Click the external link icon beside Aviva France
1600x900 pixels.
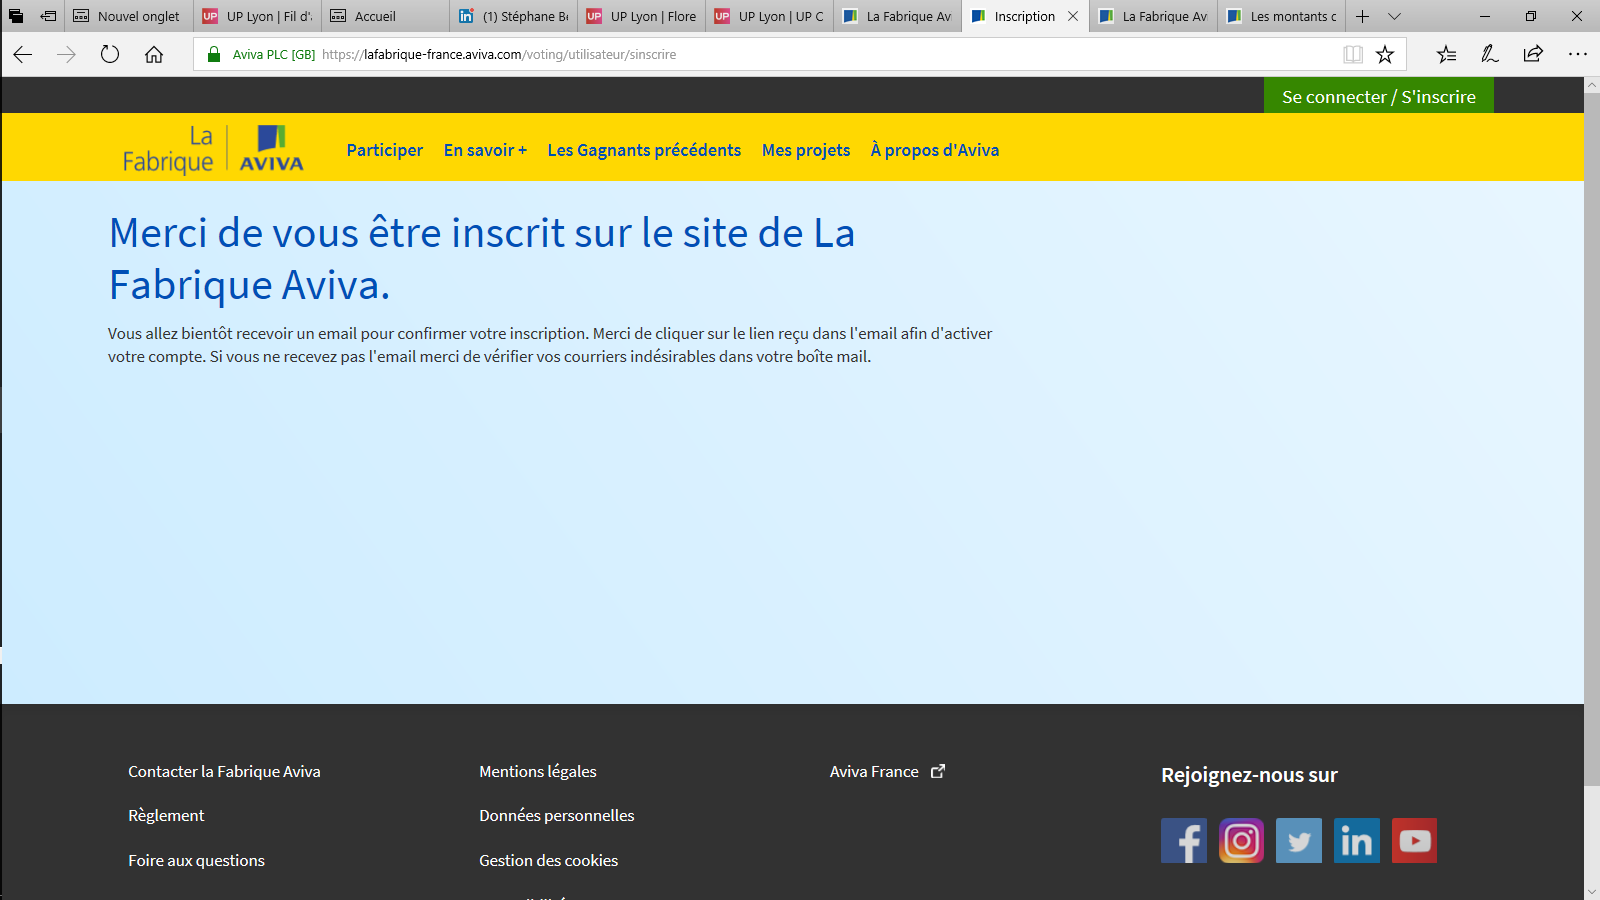[x=938, y=771]
